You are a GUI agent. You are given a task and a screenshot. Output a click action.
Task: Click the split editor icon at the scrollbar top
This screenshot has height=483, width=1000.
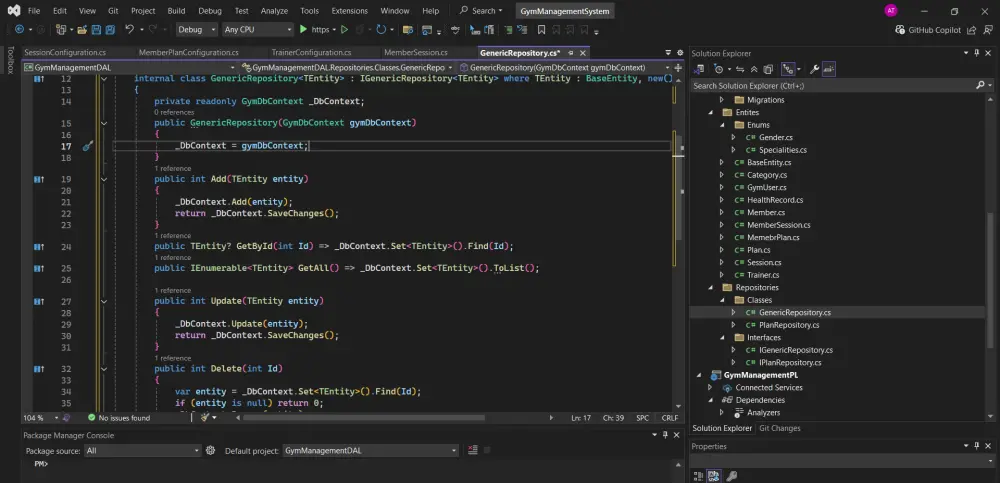[x=678, y=67]
